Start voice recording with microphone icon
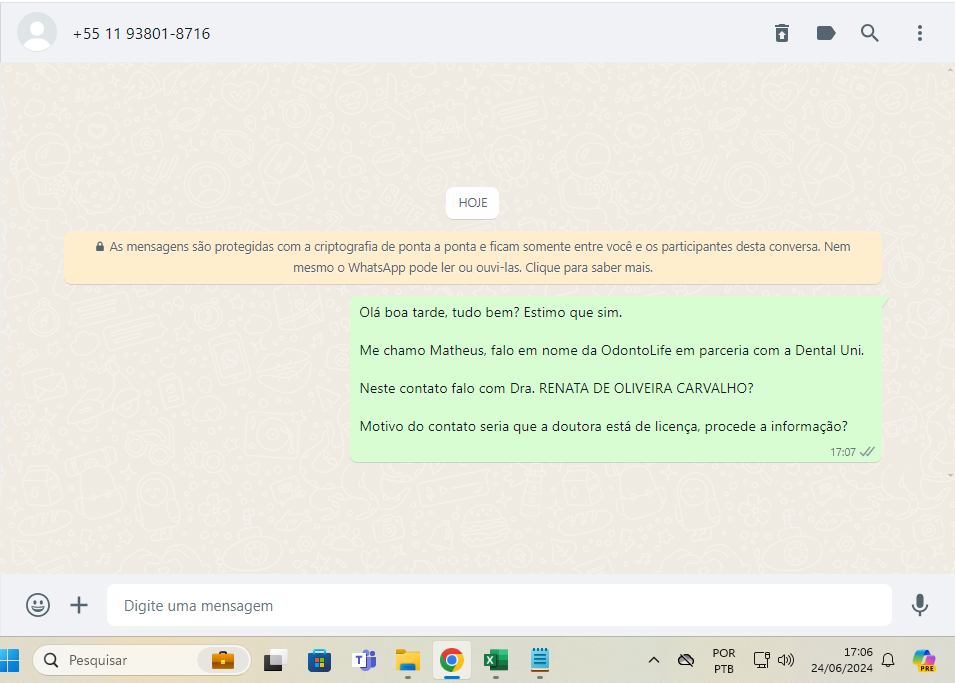 920,605
